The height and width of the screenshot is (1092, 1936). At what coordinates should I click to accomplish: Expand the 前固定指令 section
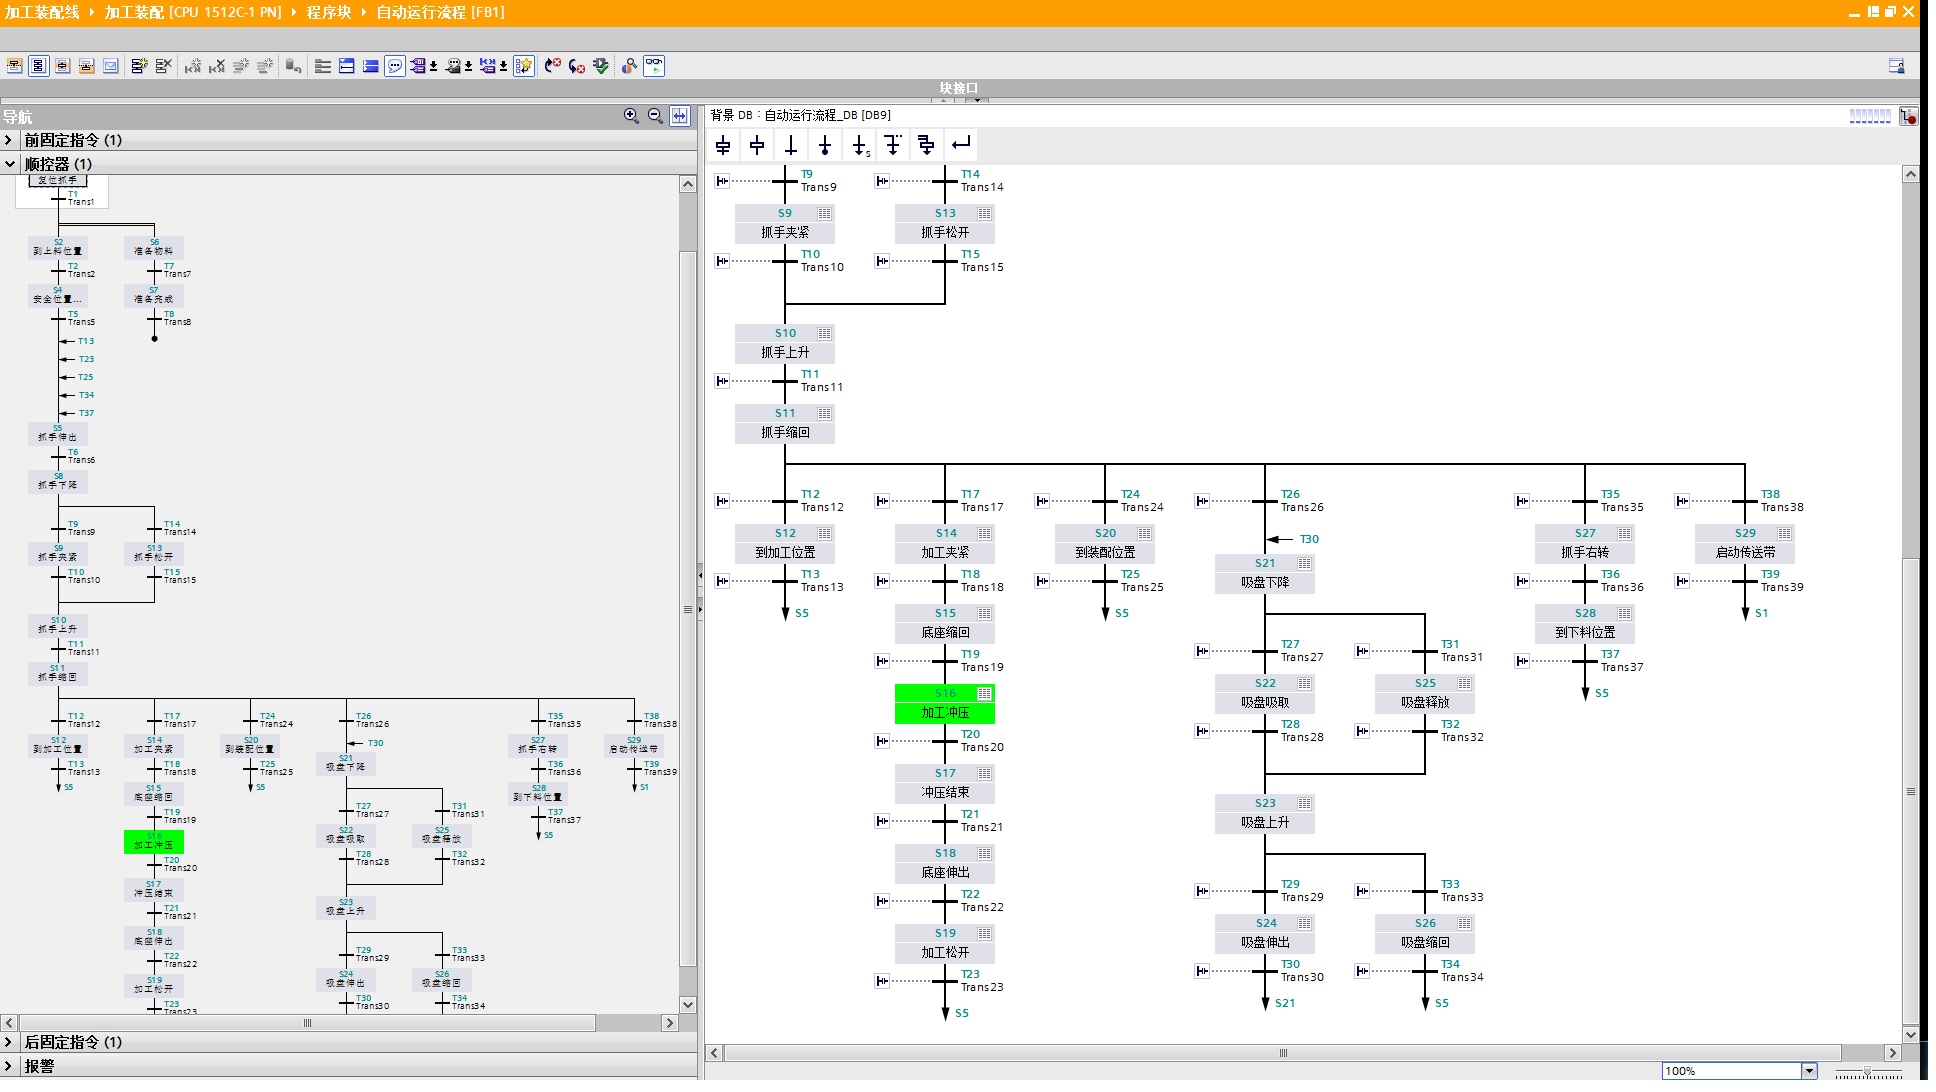tap(9, 140)
